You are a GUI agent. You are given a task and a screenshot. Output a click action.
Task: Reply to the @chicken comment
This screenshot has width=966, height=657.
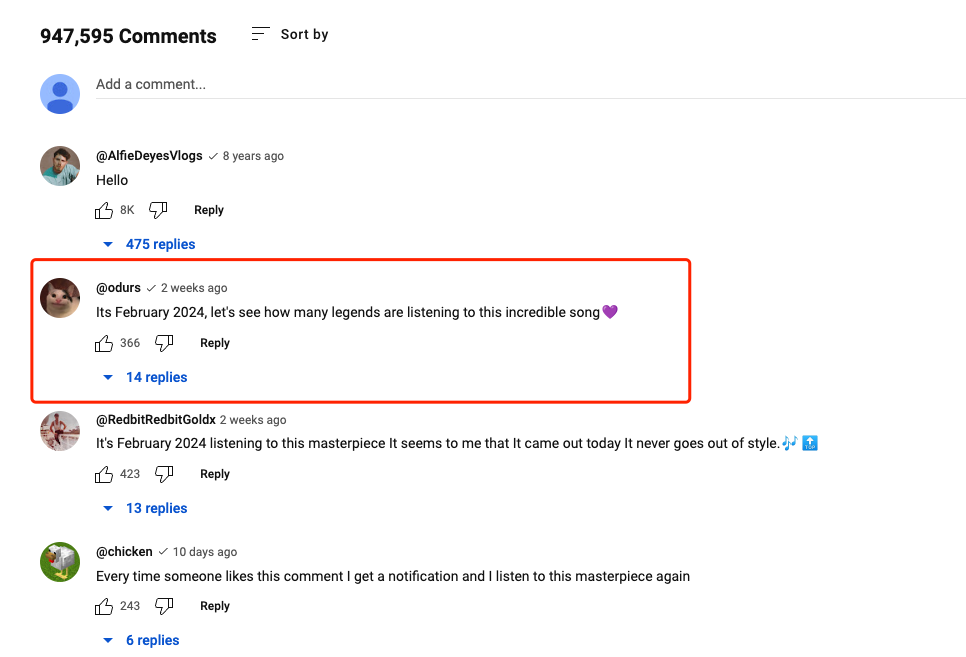(215, 606)
